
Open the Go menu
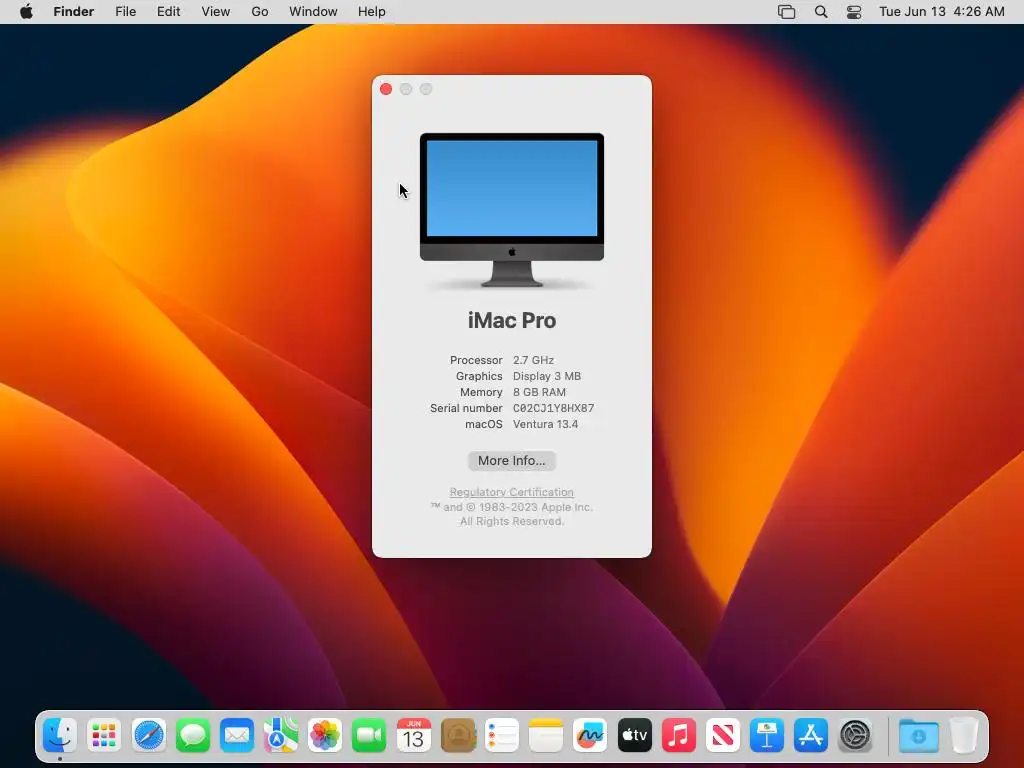coord(260,12)
